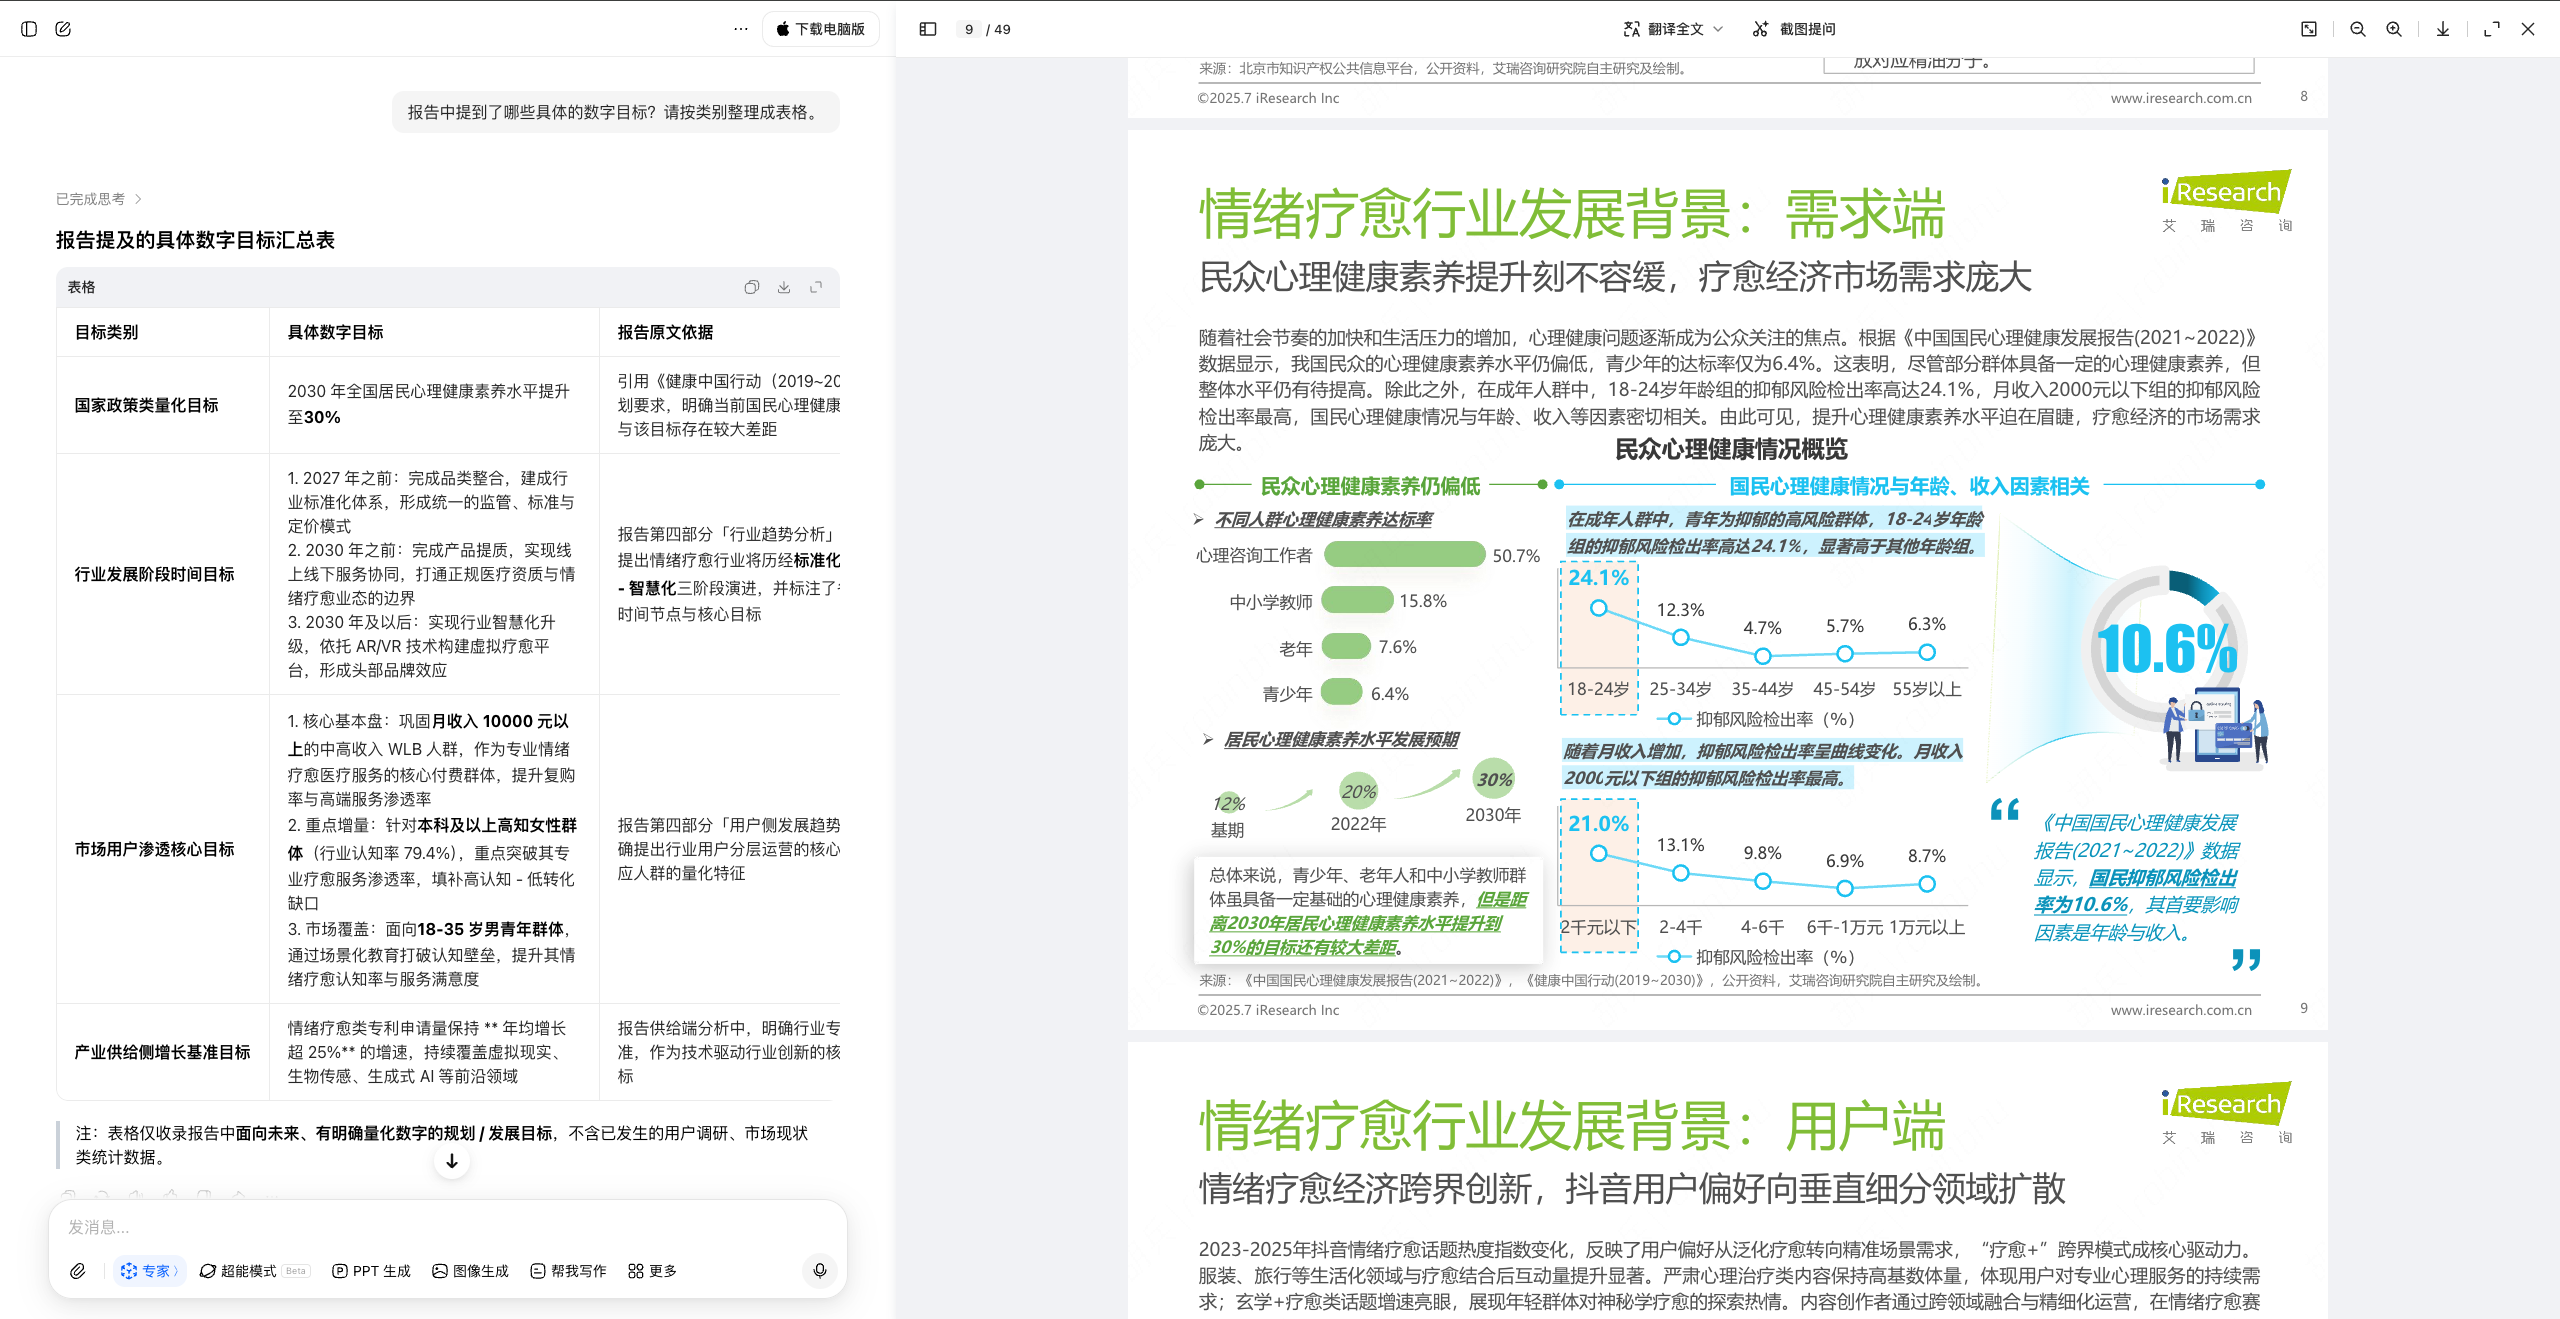Click the 发消息 message input field

click(400, 1228)
